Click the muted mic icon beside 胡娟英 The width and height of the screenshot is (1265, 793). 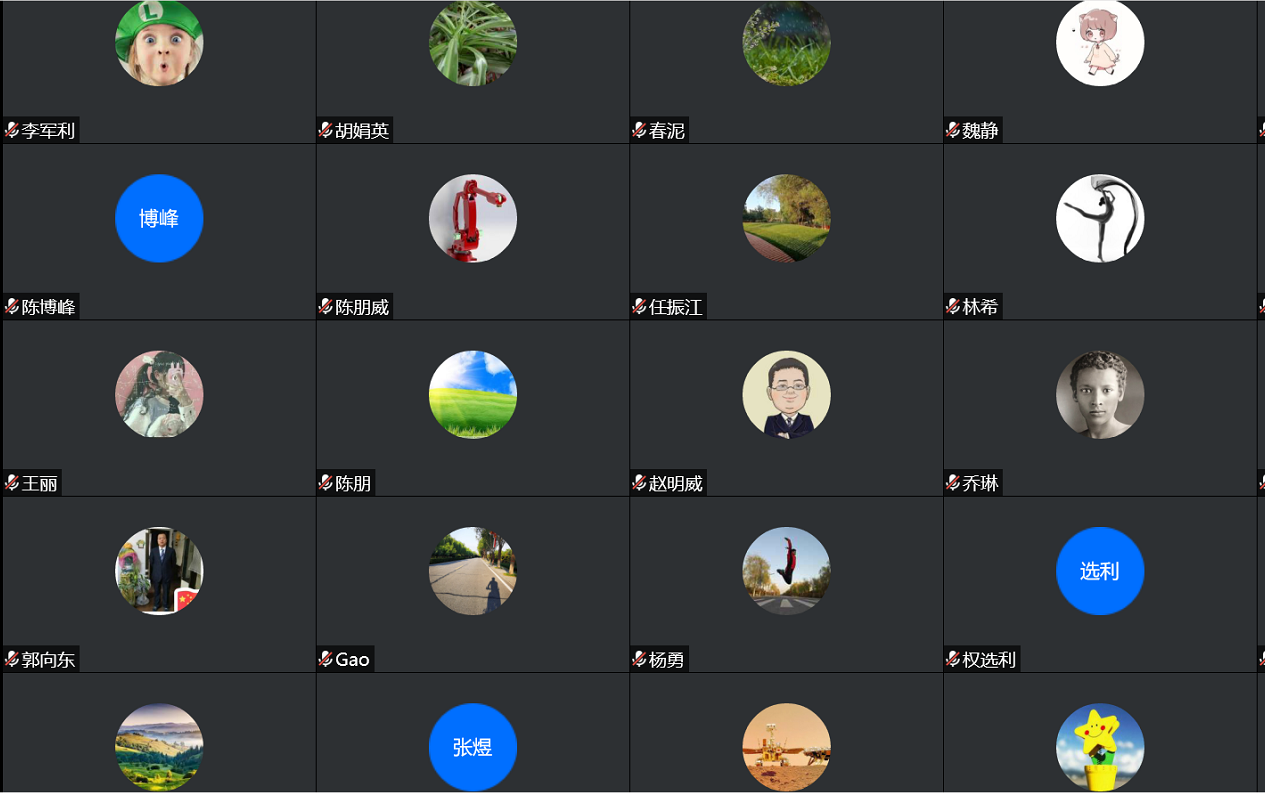pos(326,130)
